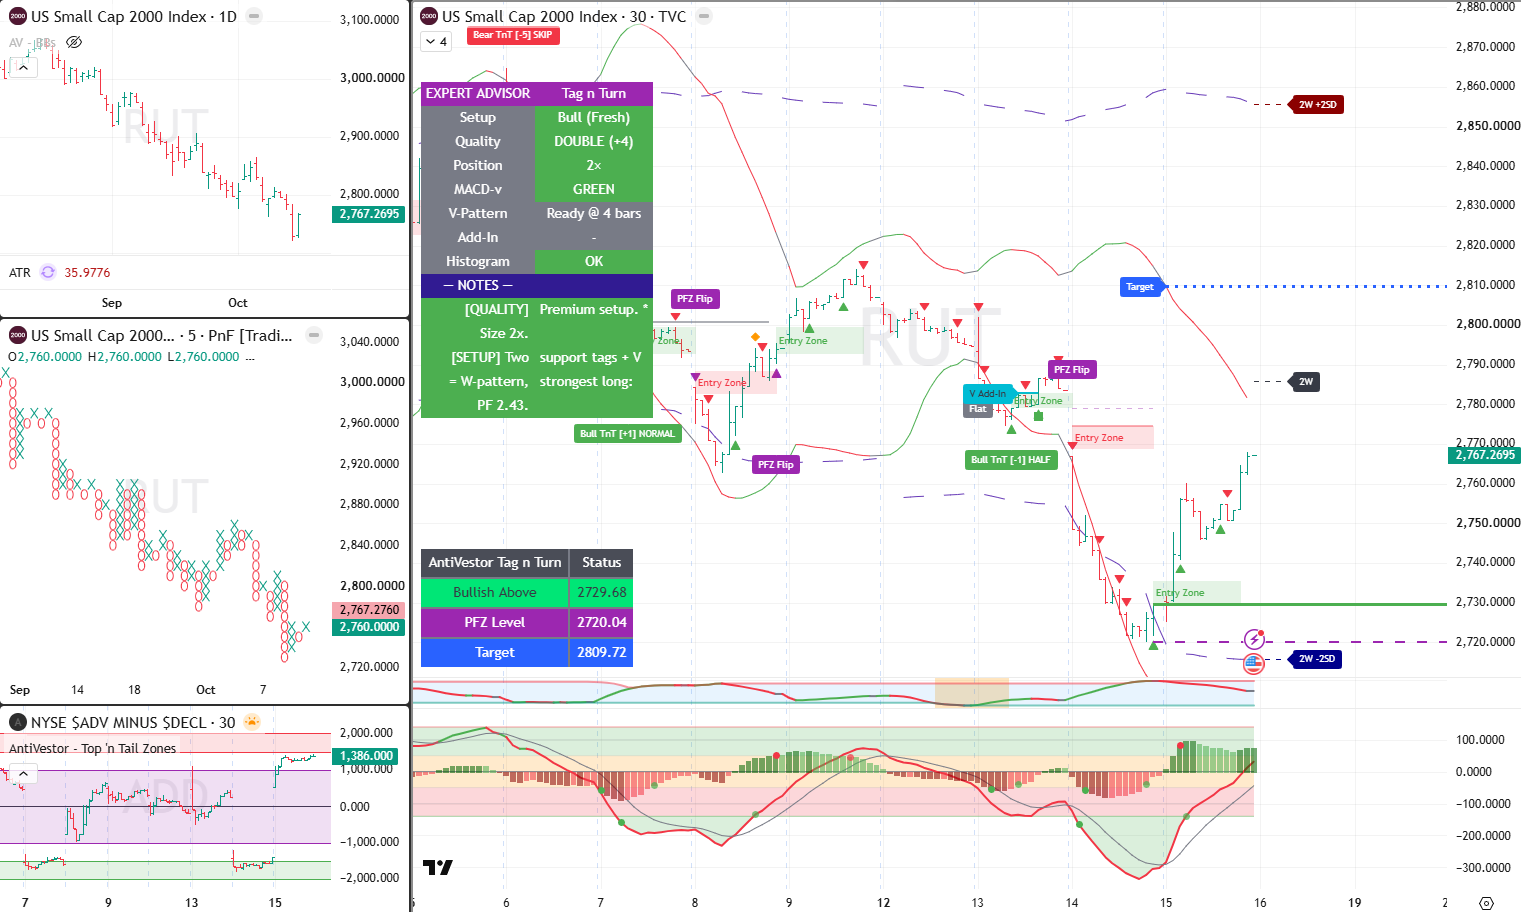Open chart settings via the gear icon
The height and width of the screenshot is (912, 1521).
[1486, 903]
